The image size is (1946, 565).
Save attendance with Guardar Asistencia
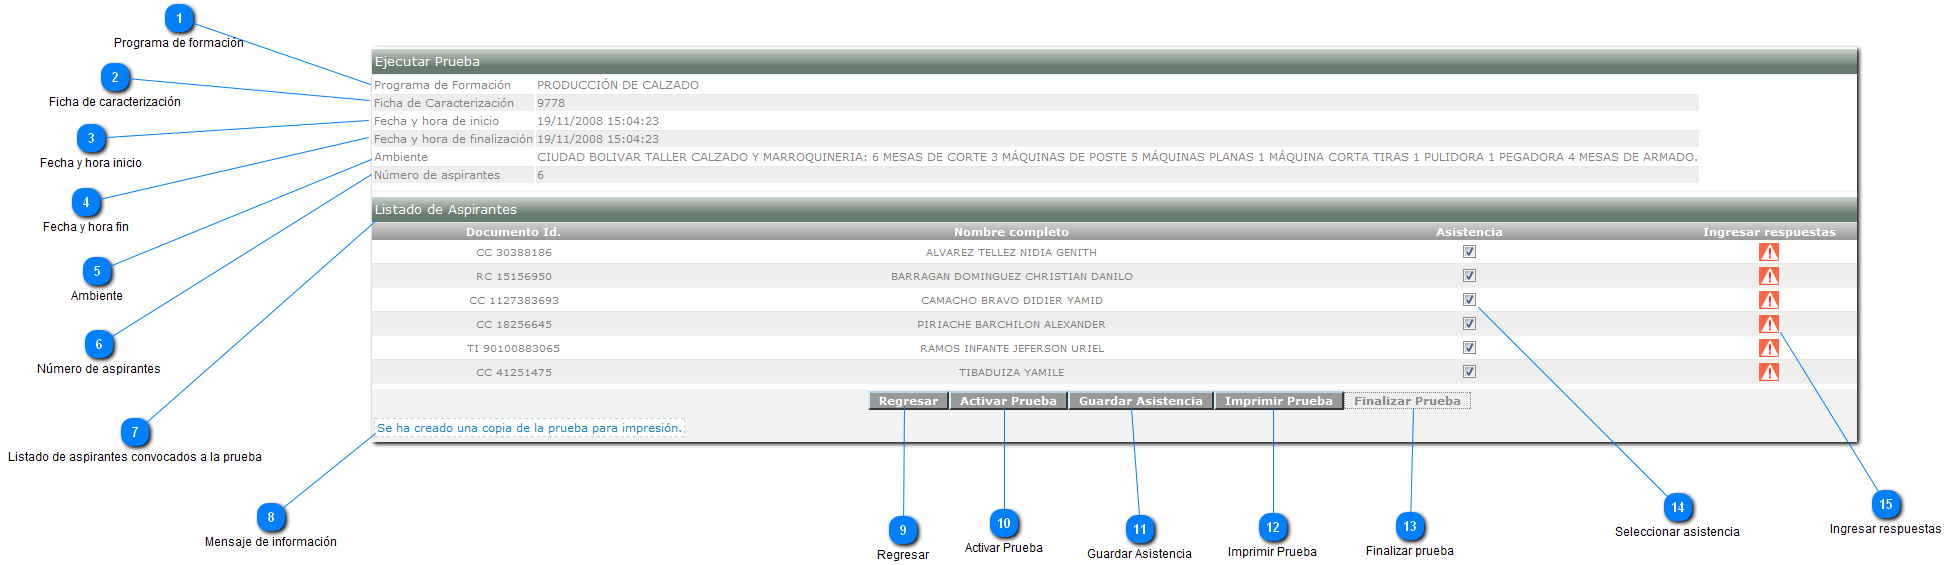(x=1141, y=401)
